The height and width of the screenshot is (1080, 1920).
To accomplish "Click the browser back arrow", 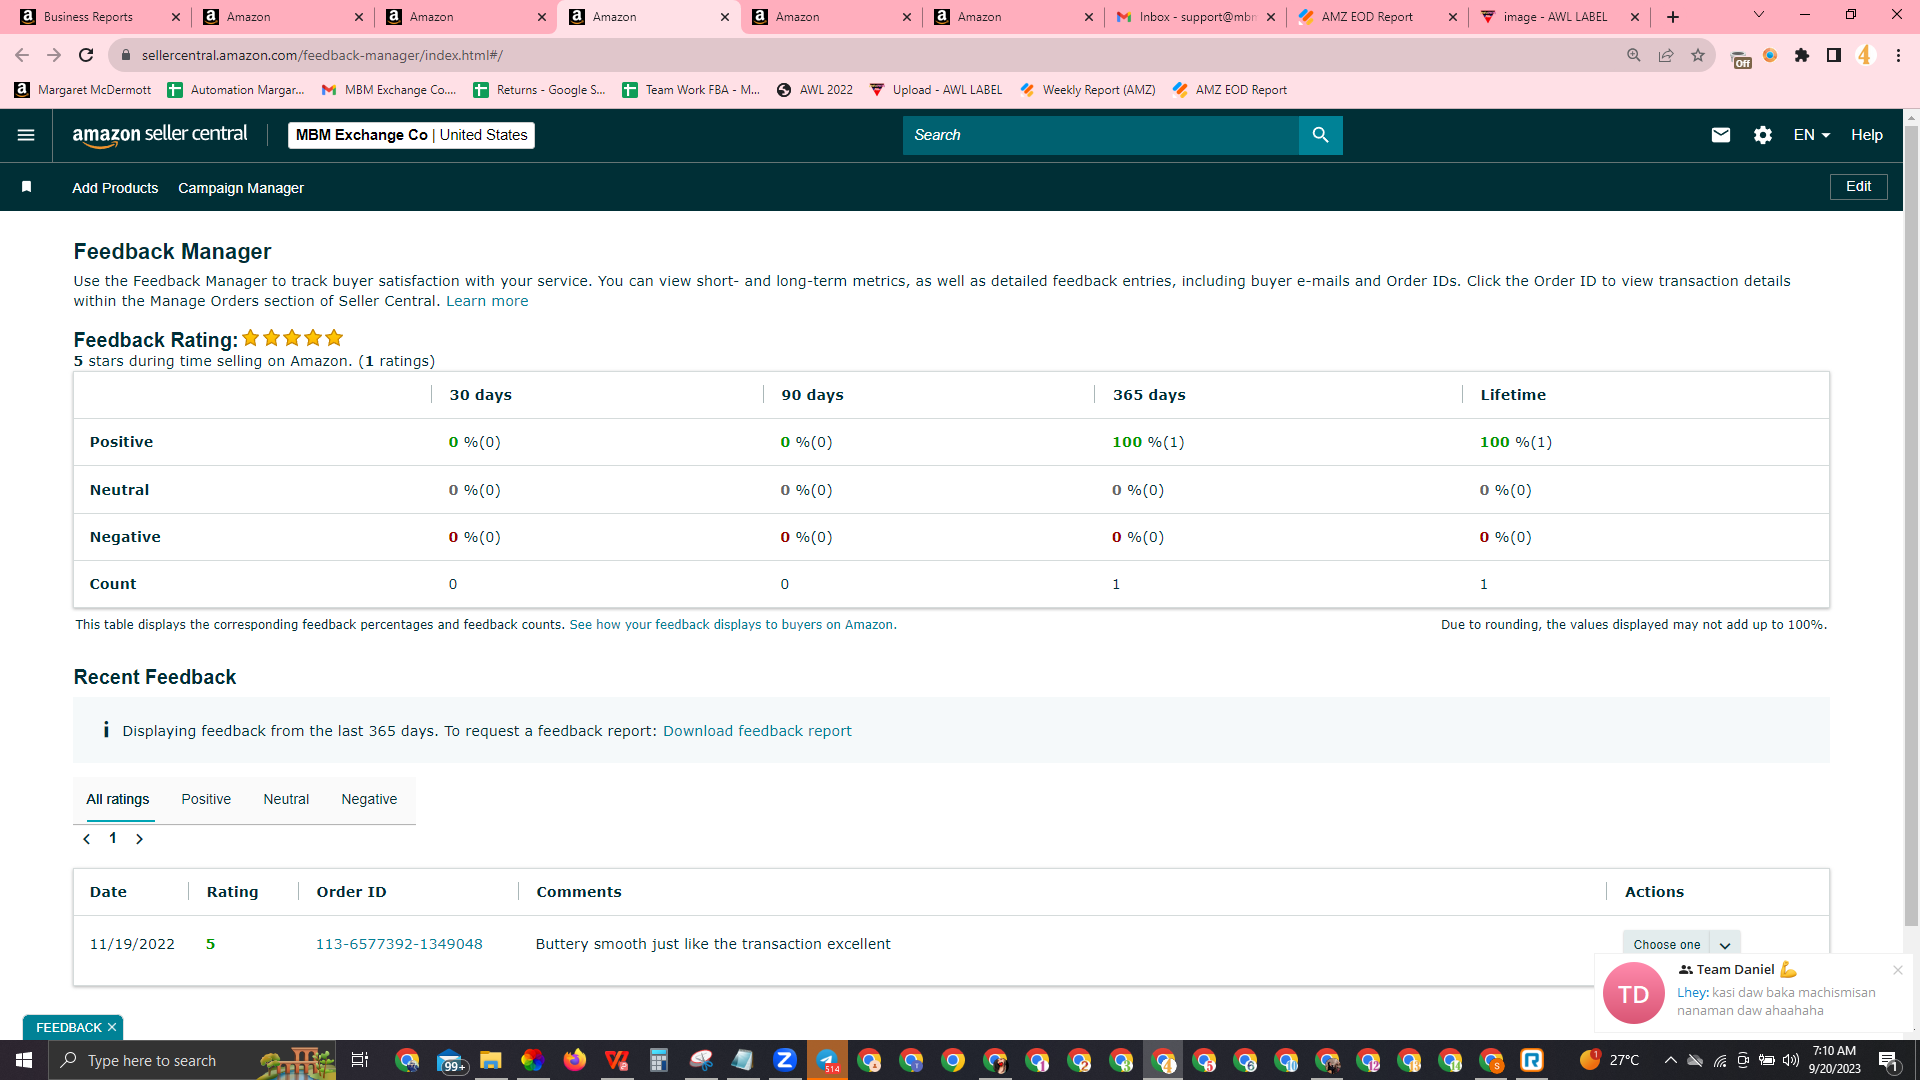I will click(22, 55).
